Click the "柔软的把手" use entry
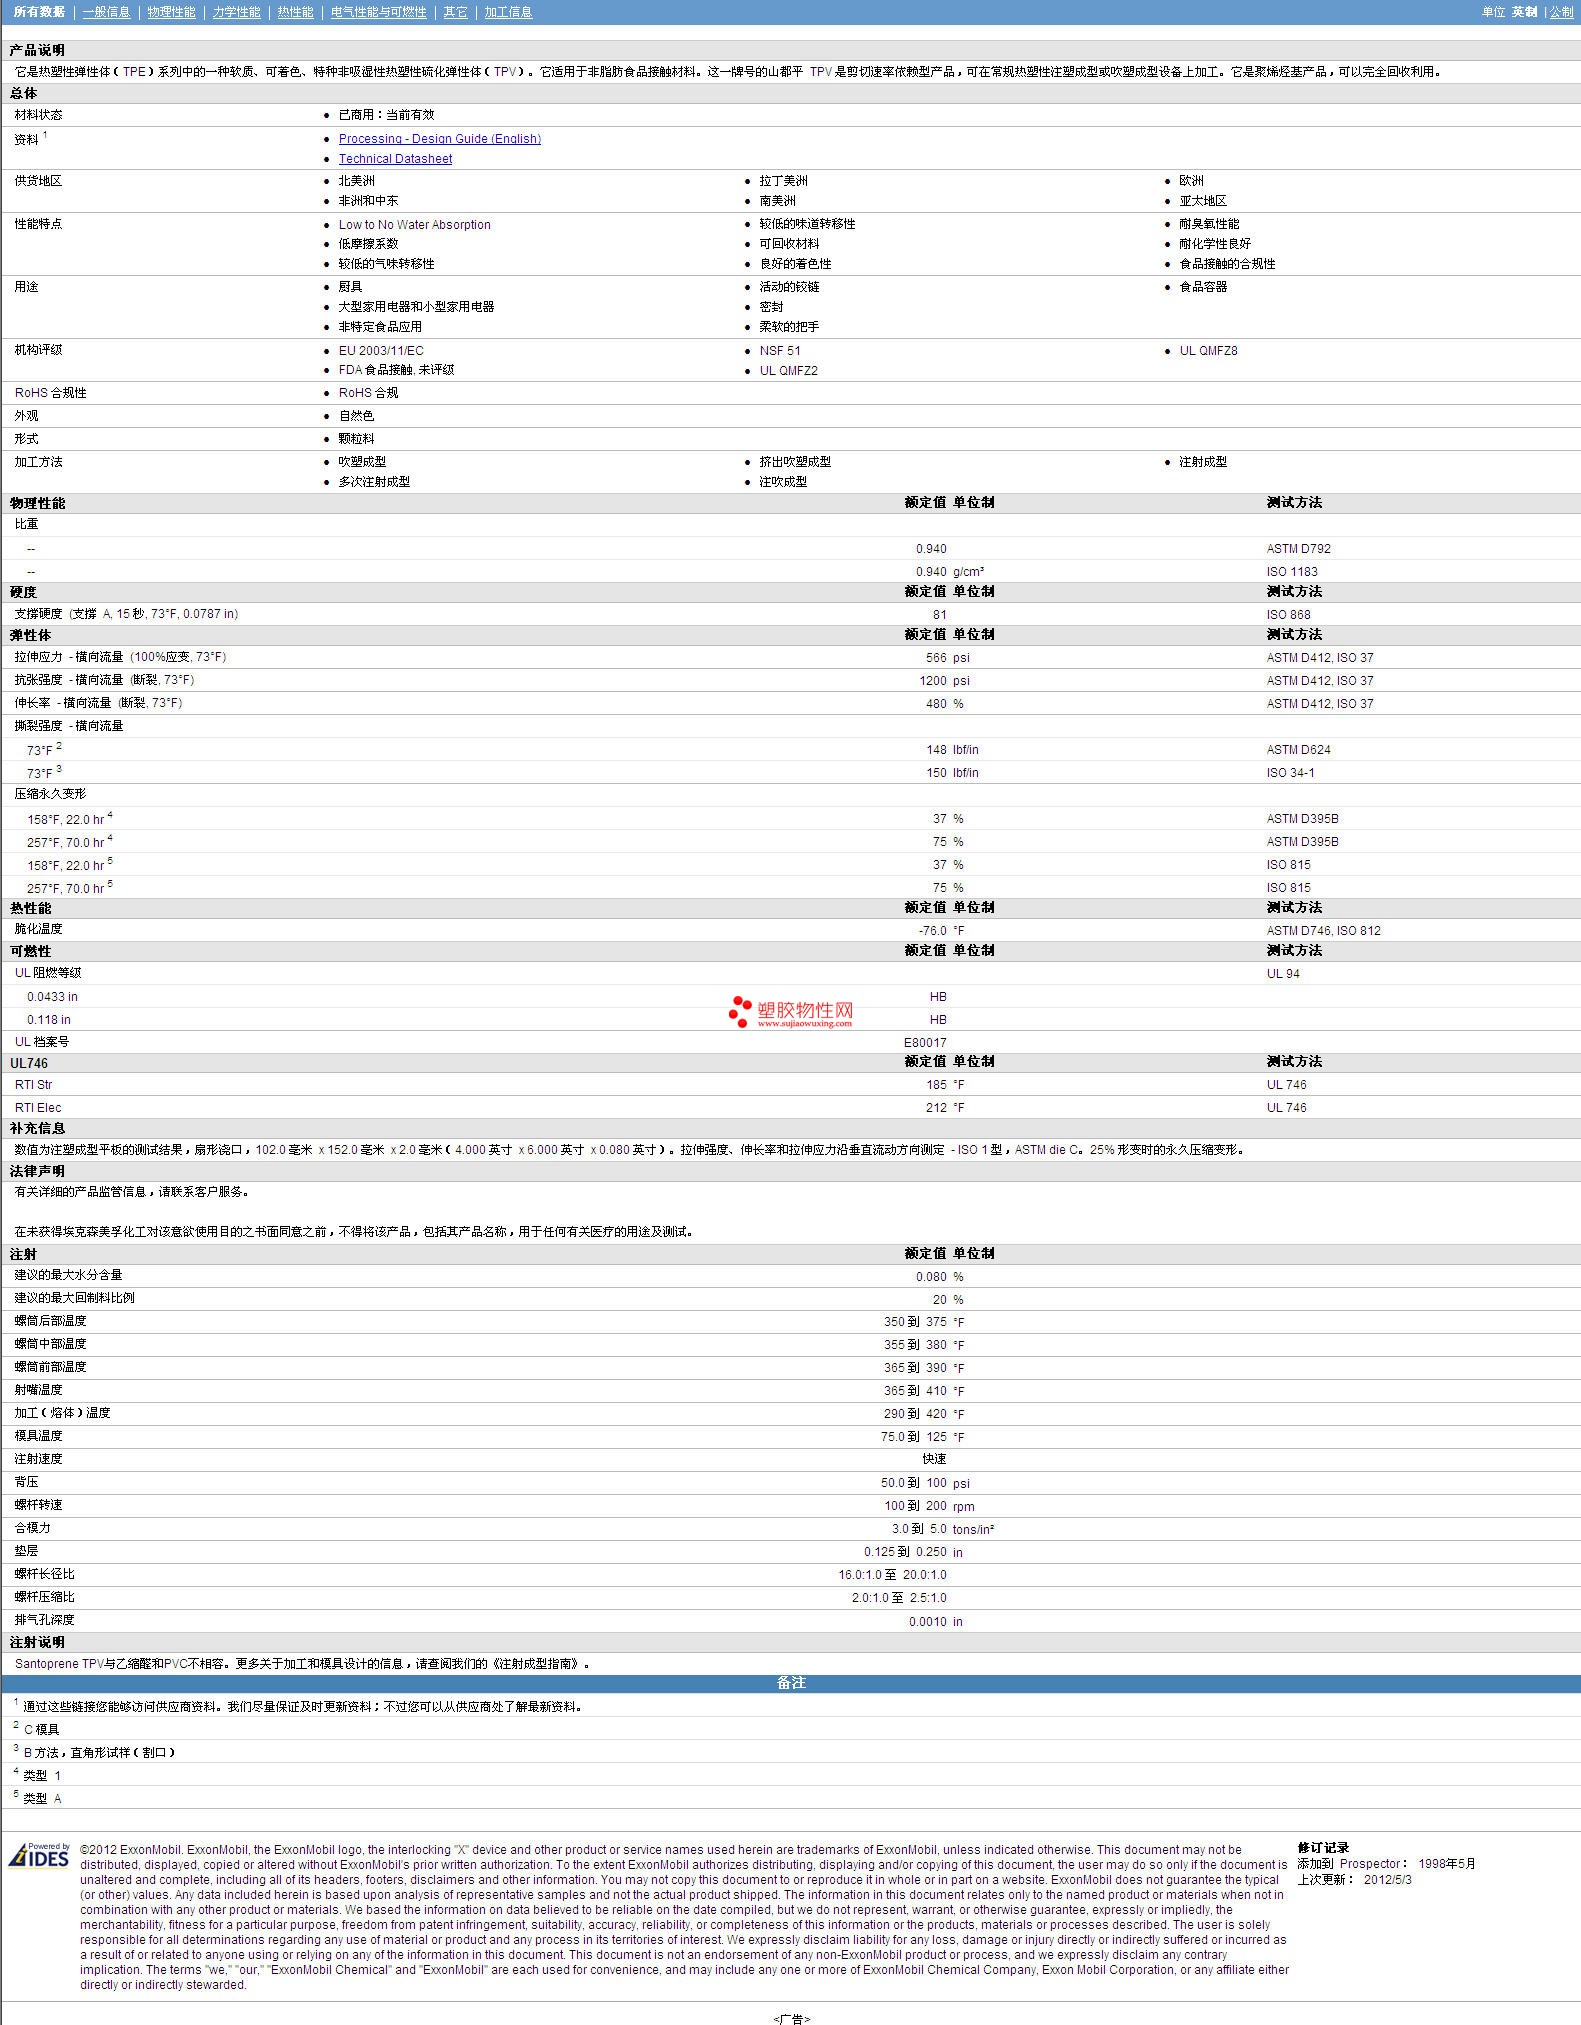This screenshot has width=1581, height=2025. 789,327
